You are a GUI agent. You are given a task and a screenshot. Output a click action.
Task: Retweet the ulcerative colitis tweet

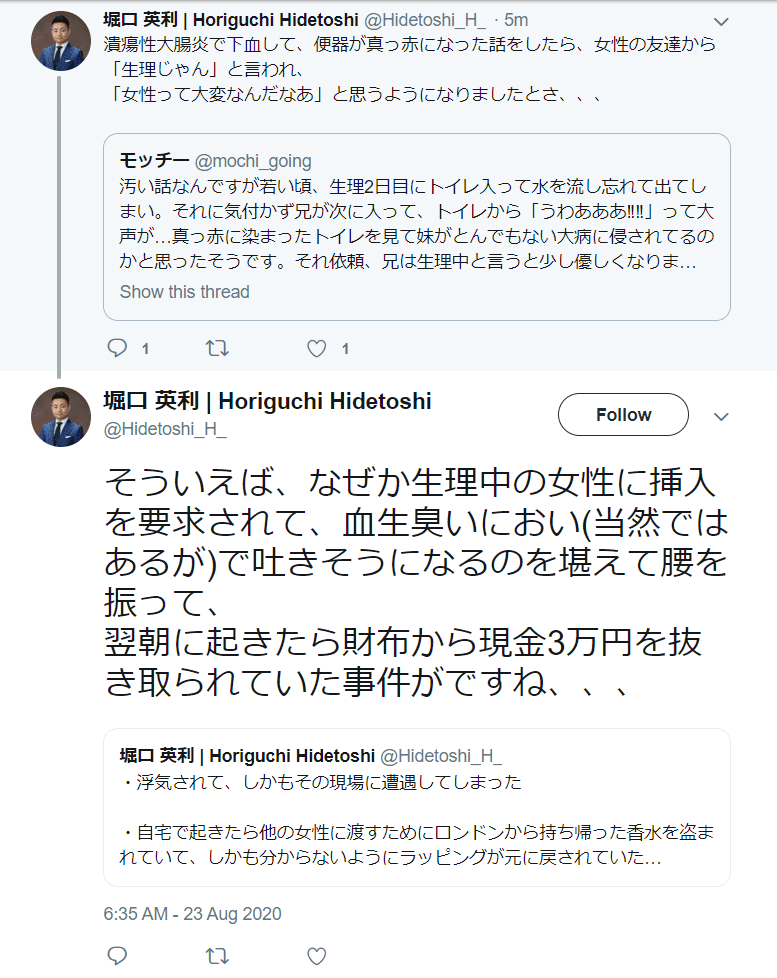coord(217,347)
